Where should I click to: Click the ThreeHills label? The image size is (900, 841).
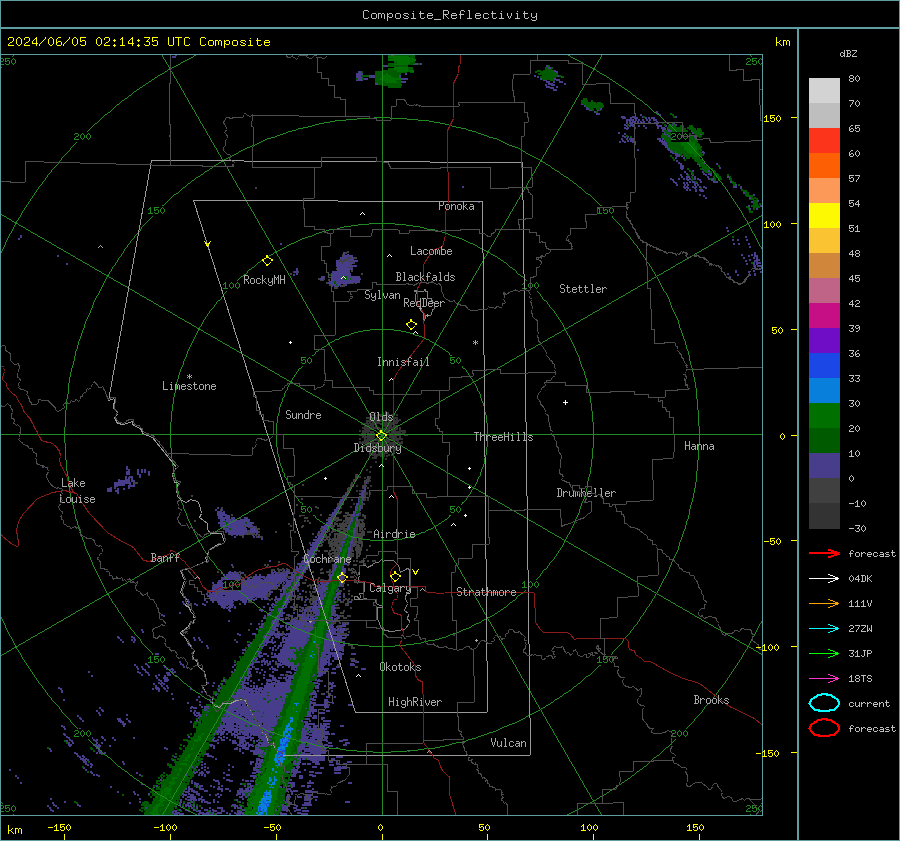coord(503,437)
